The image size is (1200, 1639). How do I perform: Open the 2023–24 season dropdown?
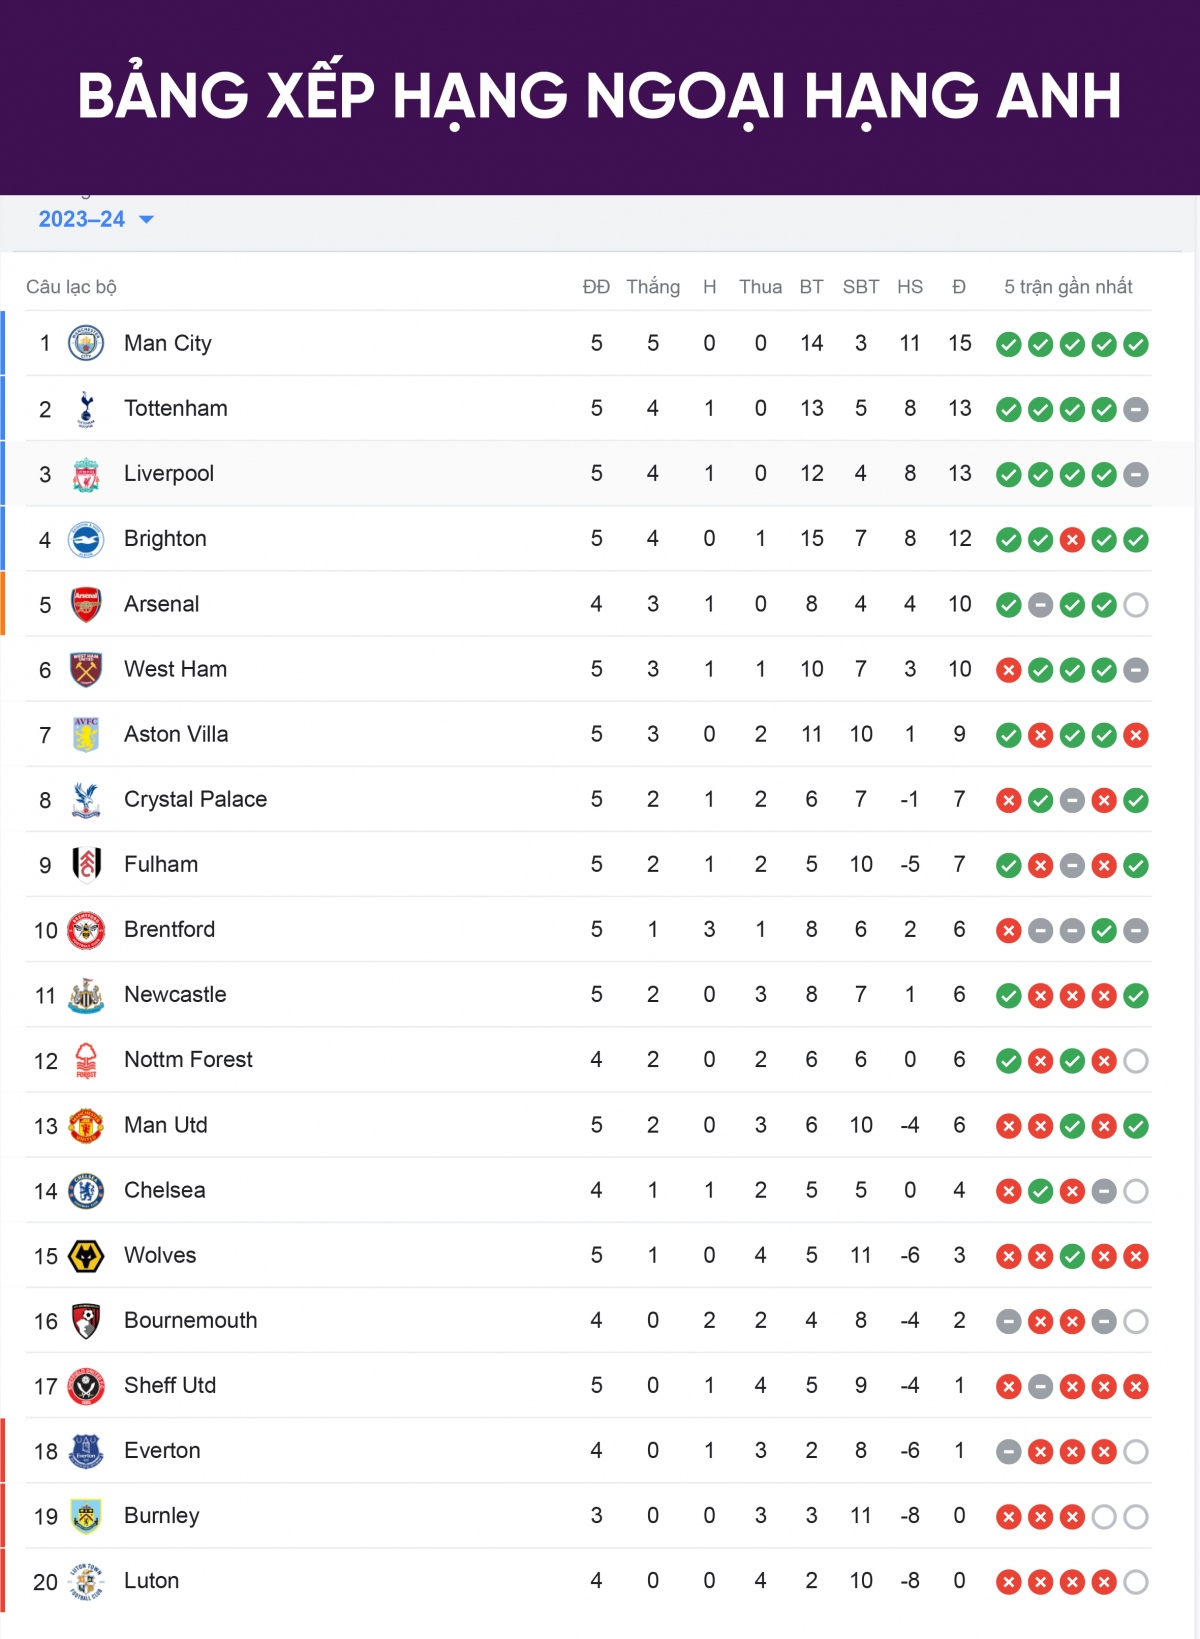pyautogui.click(x=96, y=219)
